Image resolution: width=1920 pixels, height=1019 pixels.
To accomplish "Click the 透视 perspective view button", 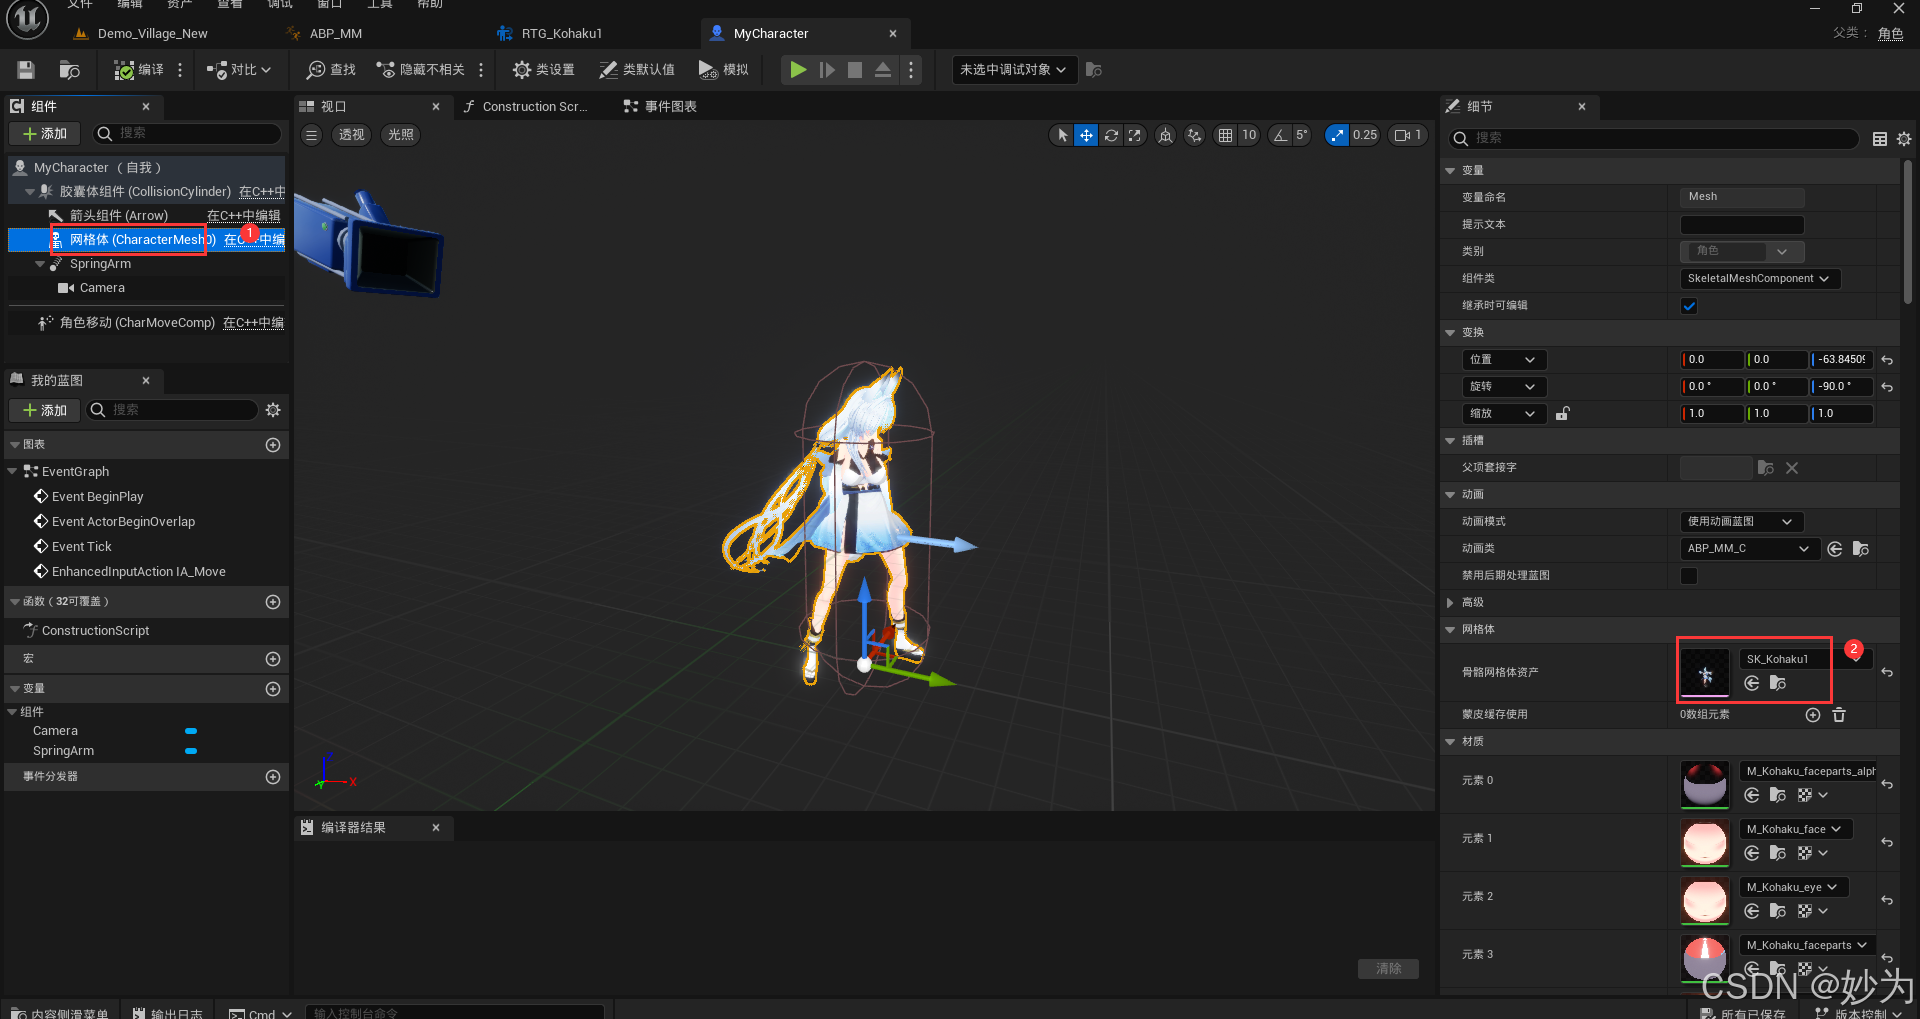I will click(x=351, y=135).
